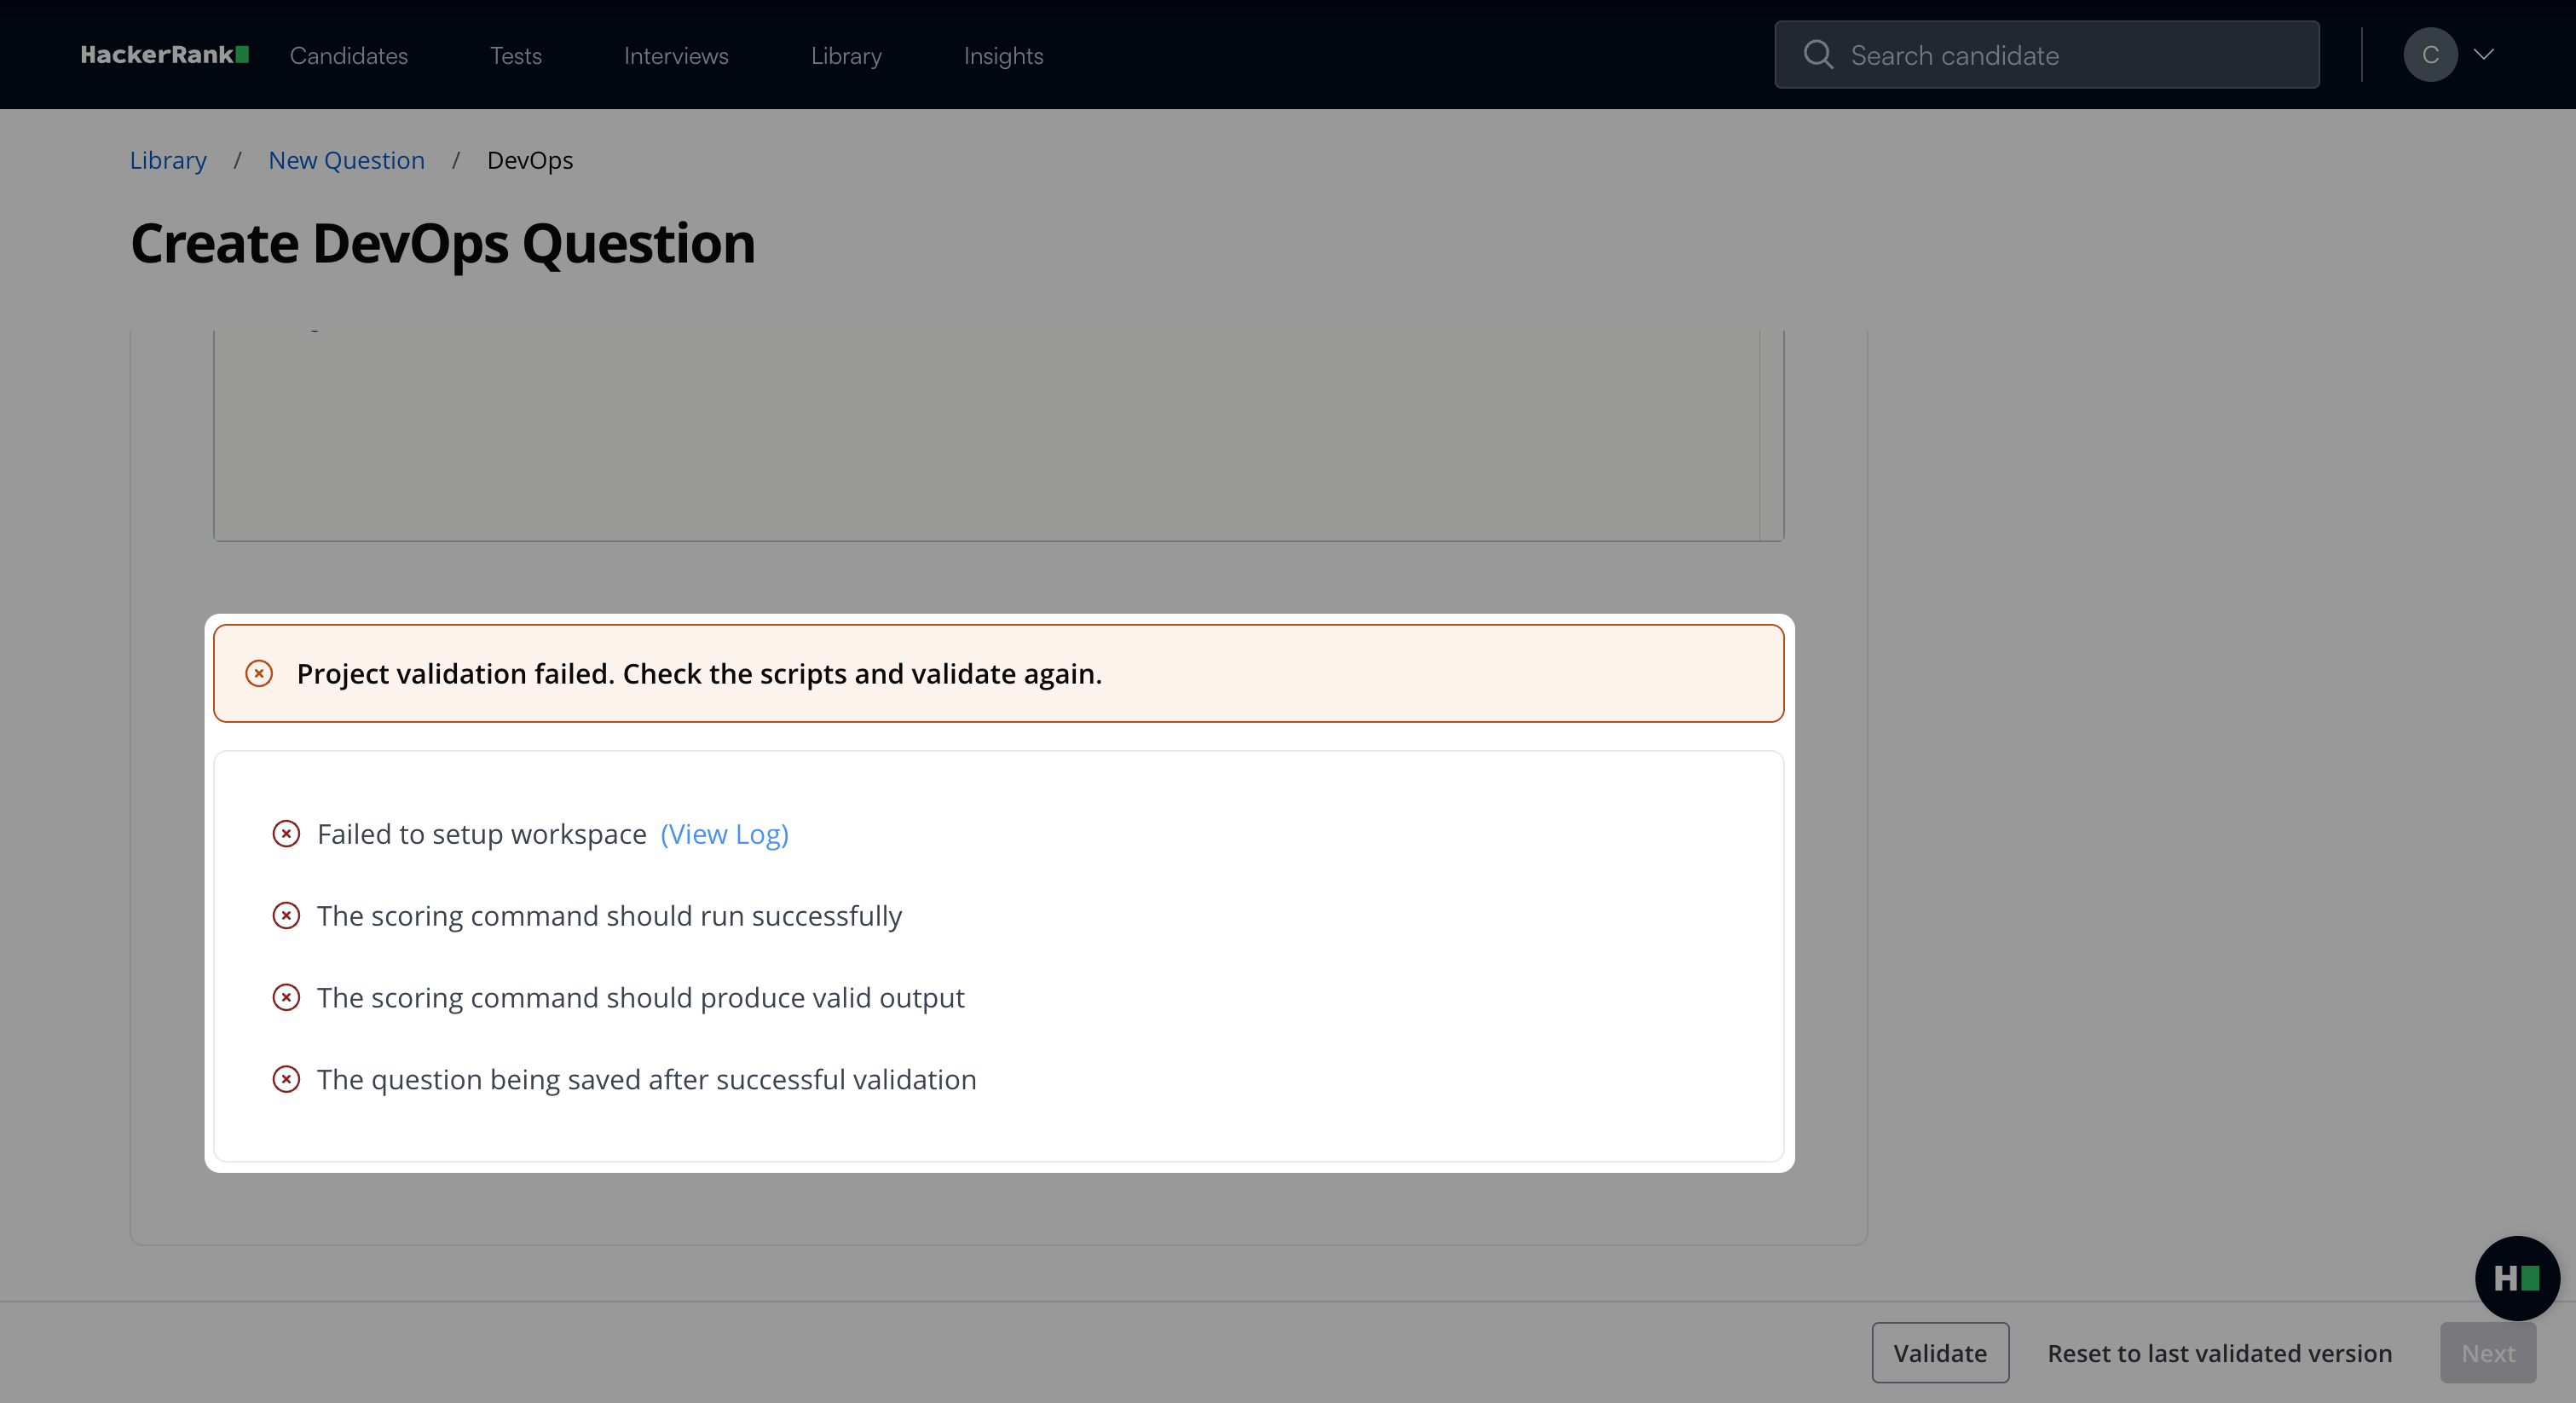Image resolution: width=2576 pixels, height=1403 pixels.
Task: Click error icon beside question saved check
Action: coord(286,1079)
